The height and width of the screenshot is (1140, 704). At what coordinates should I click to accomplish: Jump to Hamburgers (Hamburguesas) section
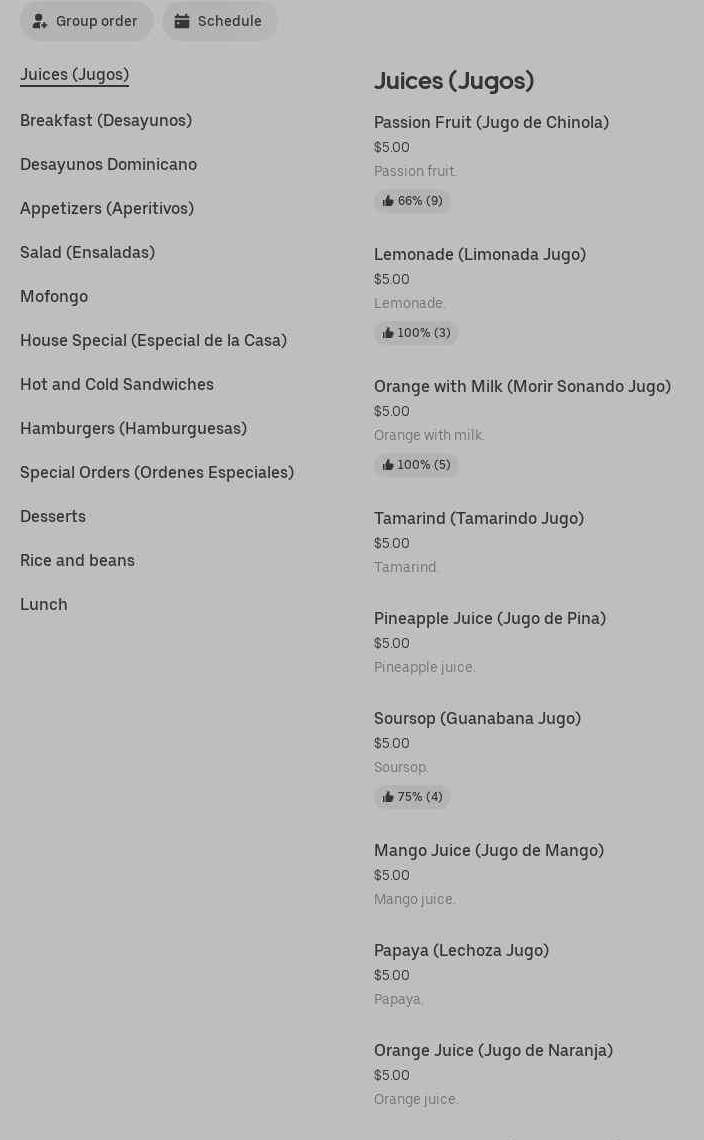(x=133, y=429)
